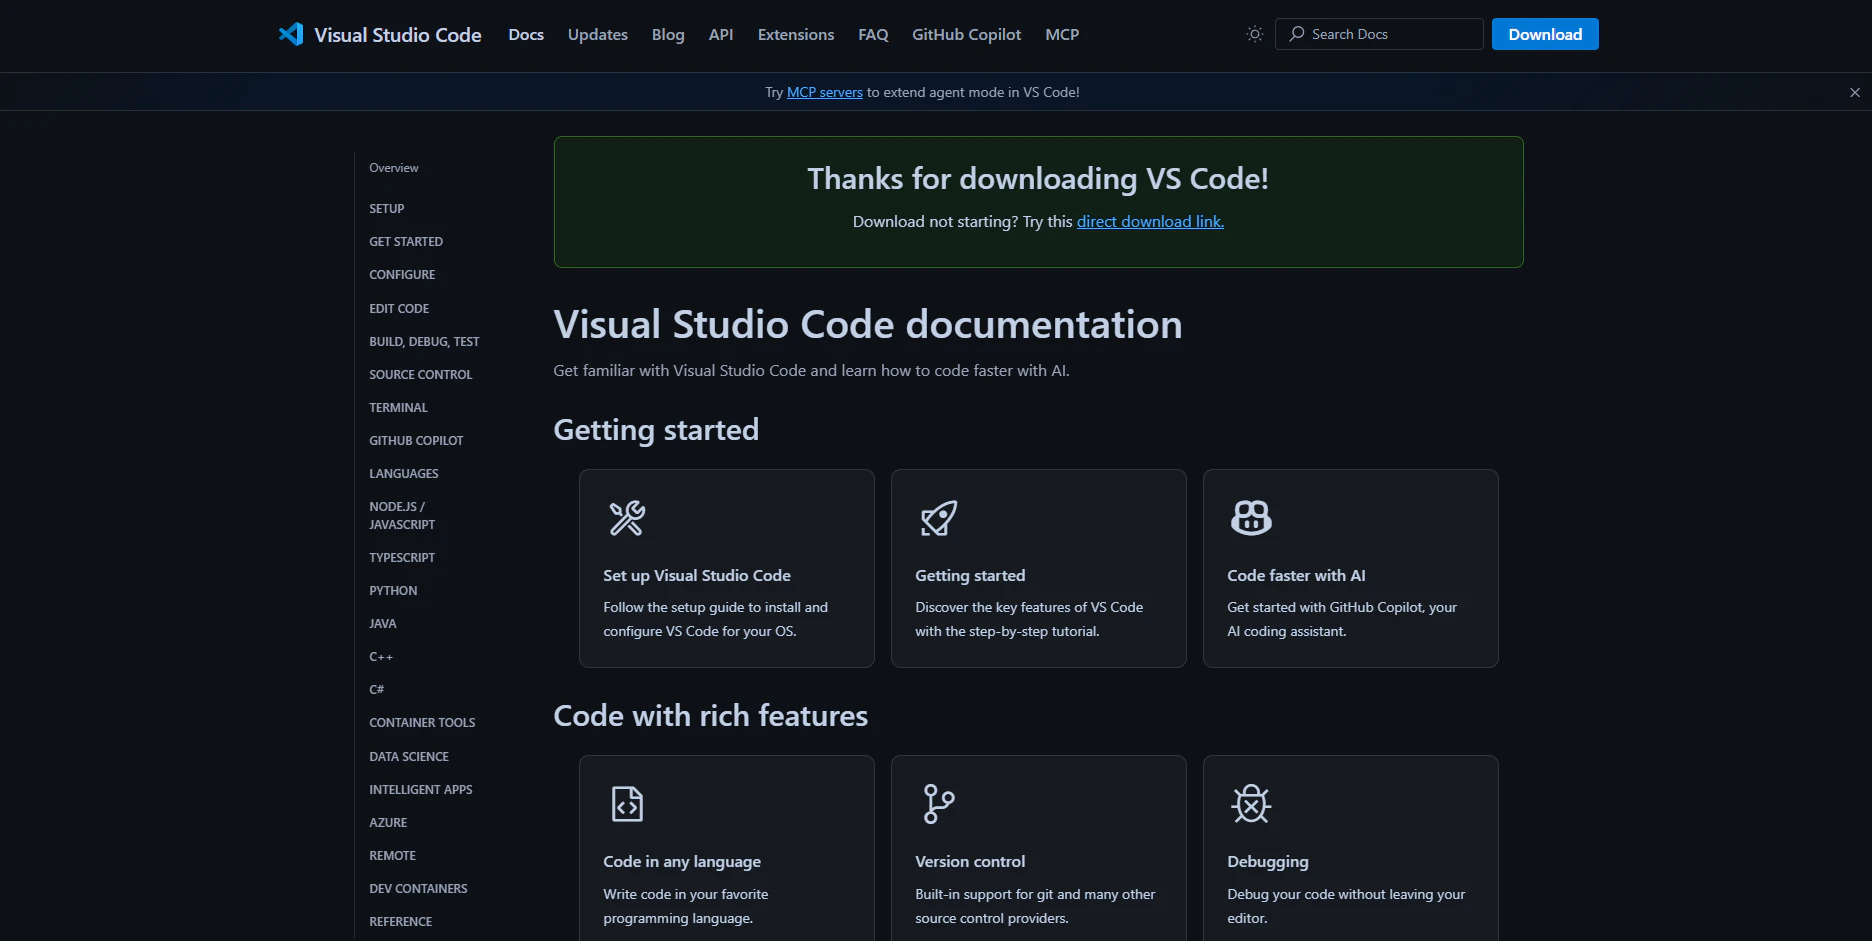
Task: Expand the EDIT CODE sidebar section
Action: tap(399, 309)
